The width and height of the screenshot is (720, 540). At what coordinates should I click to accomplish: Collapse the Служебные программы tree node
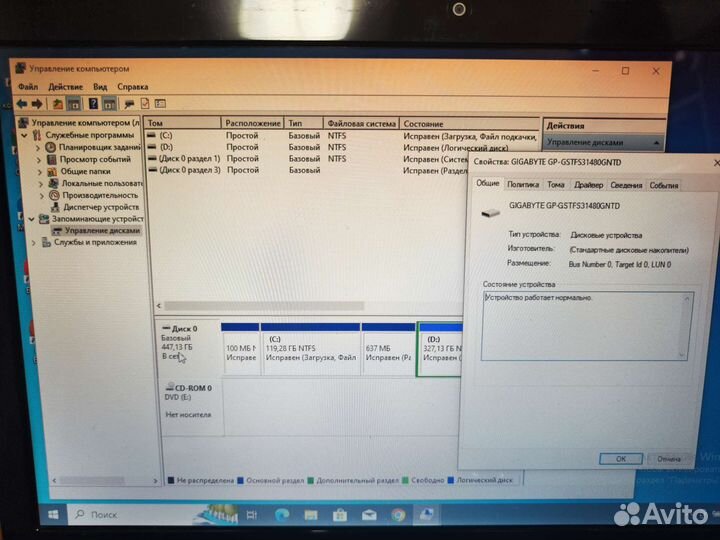point(25,136)
